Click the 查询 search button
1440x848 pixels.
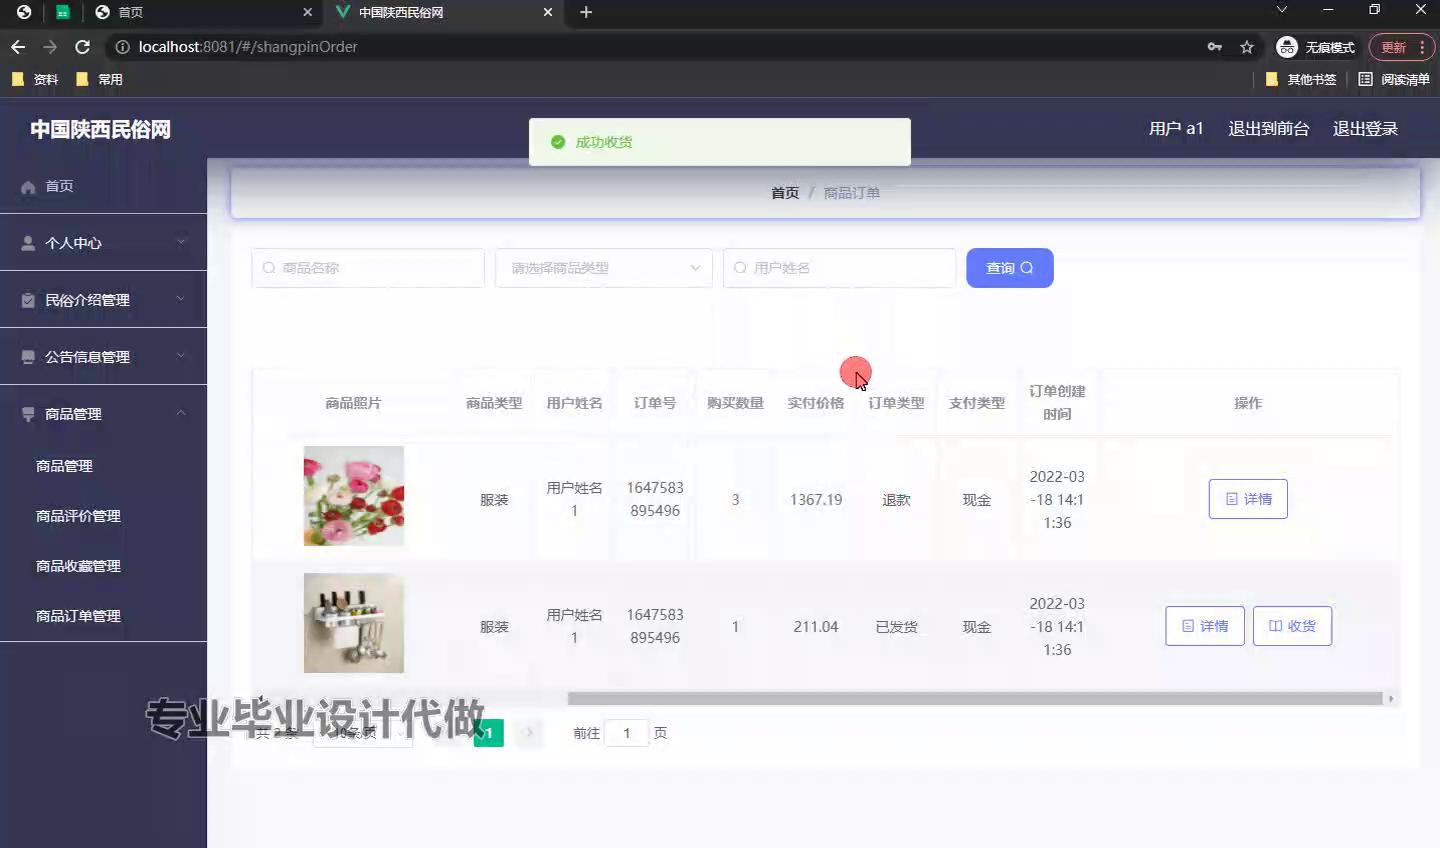pyautogui.click(x=1009, y=268)
